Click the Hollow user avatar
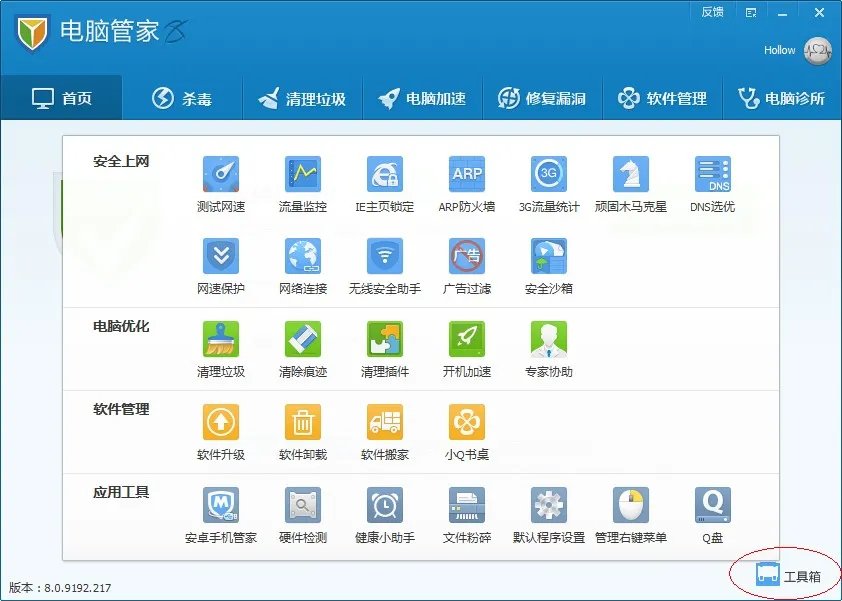The width and height of the screenshot is (842, 601). point(818,50)
